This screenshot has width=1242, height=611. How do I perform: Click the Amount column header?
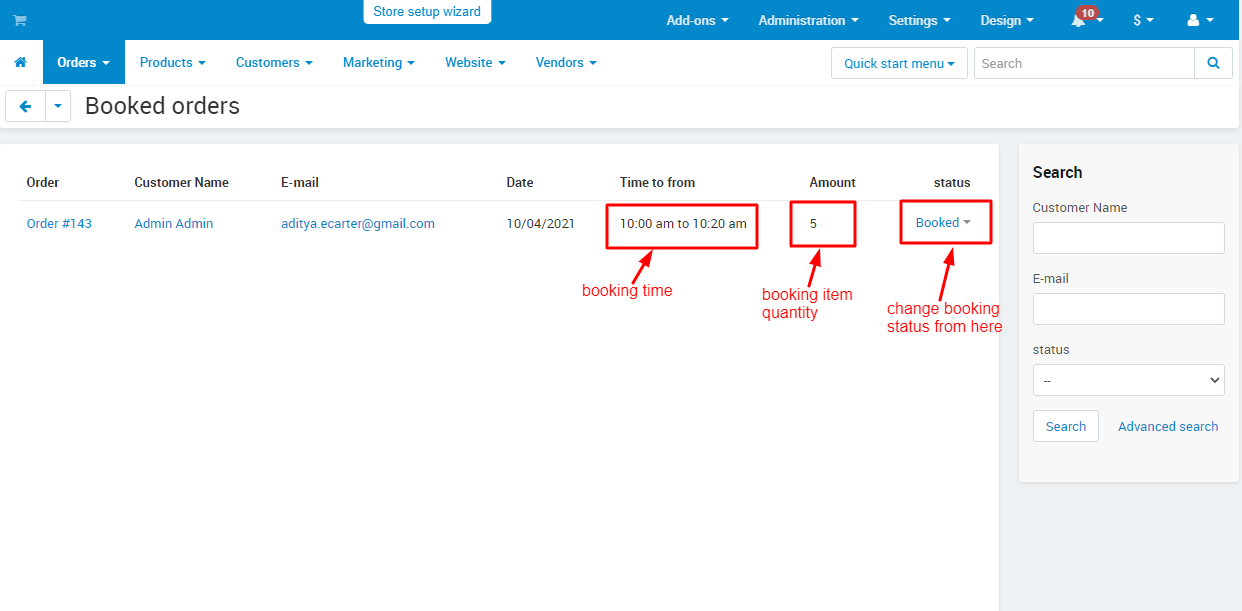coord(833,182)
